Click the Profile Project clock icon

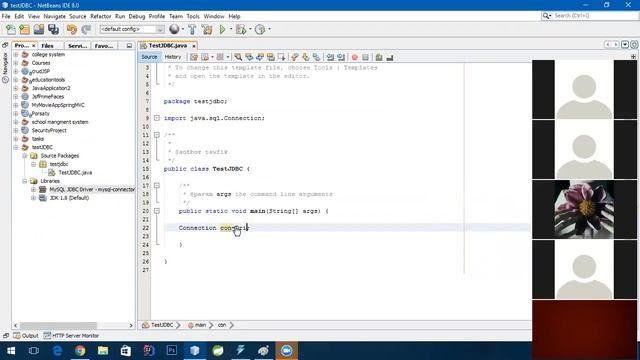pyautogui.click(x=260, y=29)
